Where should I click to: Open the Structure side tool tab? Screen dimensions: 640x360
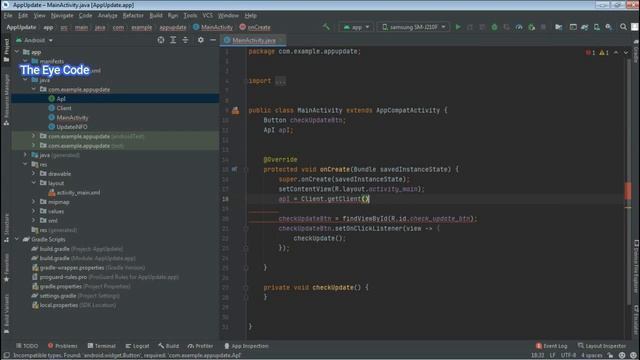[6, 228]
